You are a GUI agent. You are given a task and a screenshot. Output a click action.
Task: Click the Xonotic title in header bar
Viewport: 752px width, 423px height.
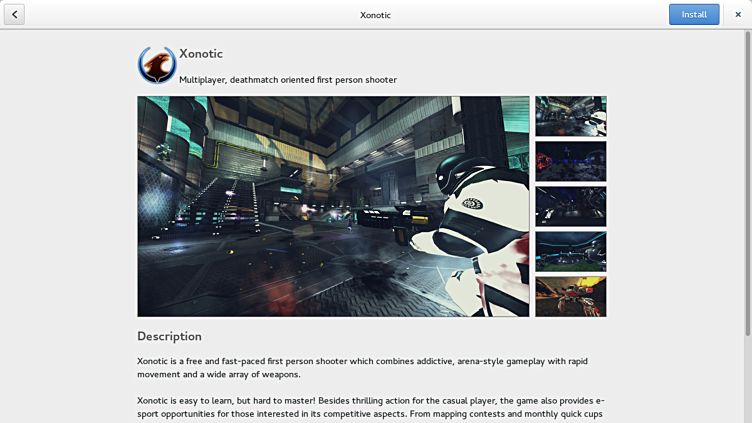pos(375,15)
